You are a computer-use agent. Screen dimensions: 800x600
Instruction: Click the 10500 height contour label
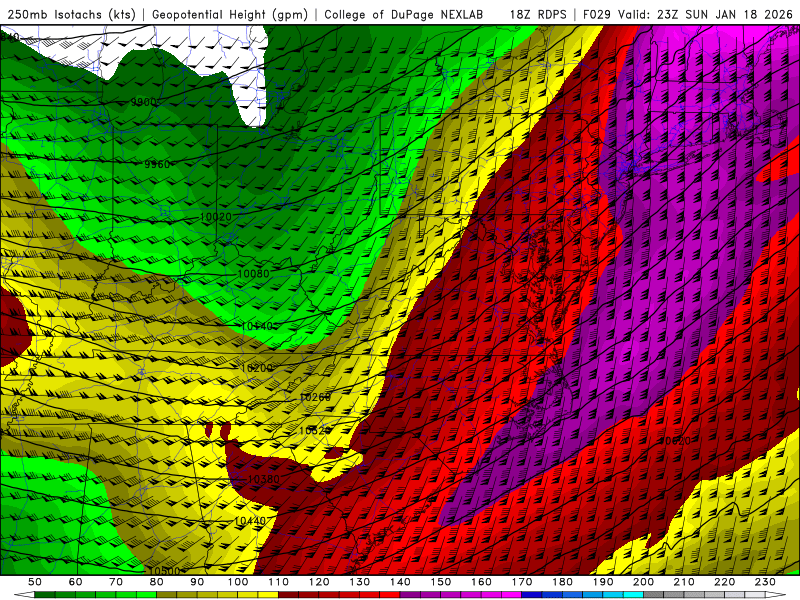click(x=165, y=571)
